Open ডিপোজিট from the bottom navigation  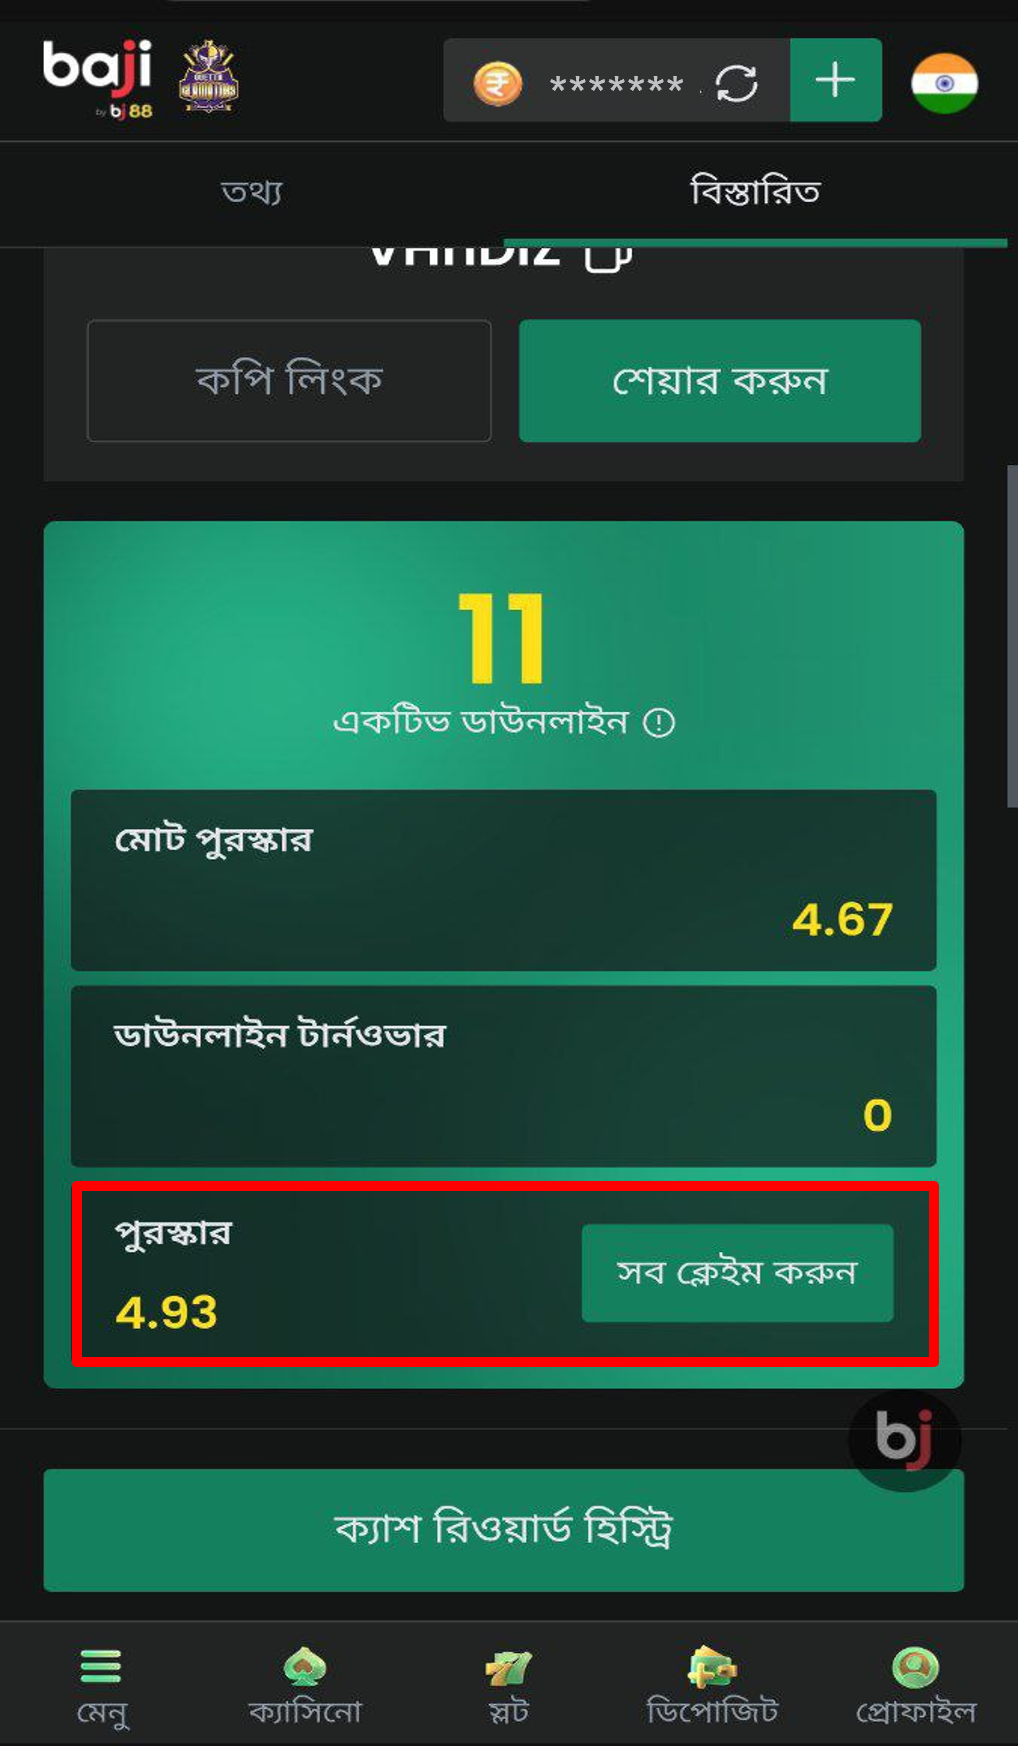coord(712,1685)
